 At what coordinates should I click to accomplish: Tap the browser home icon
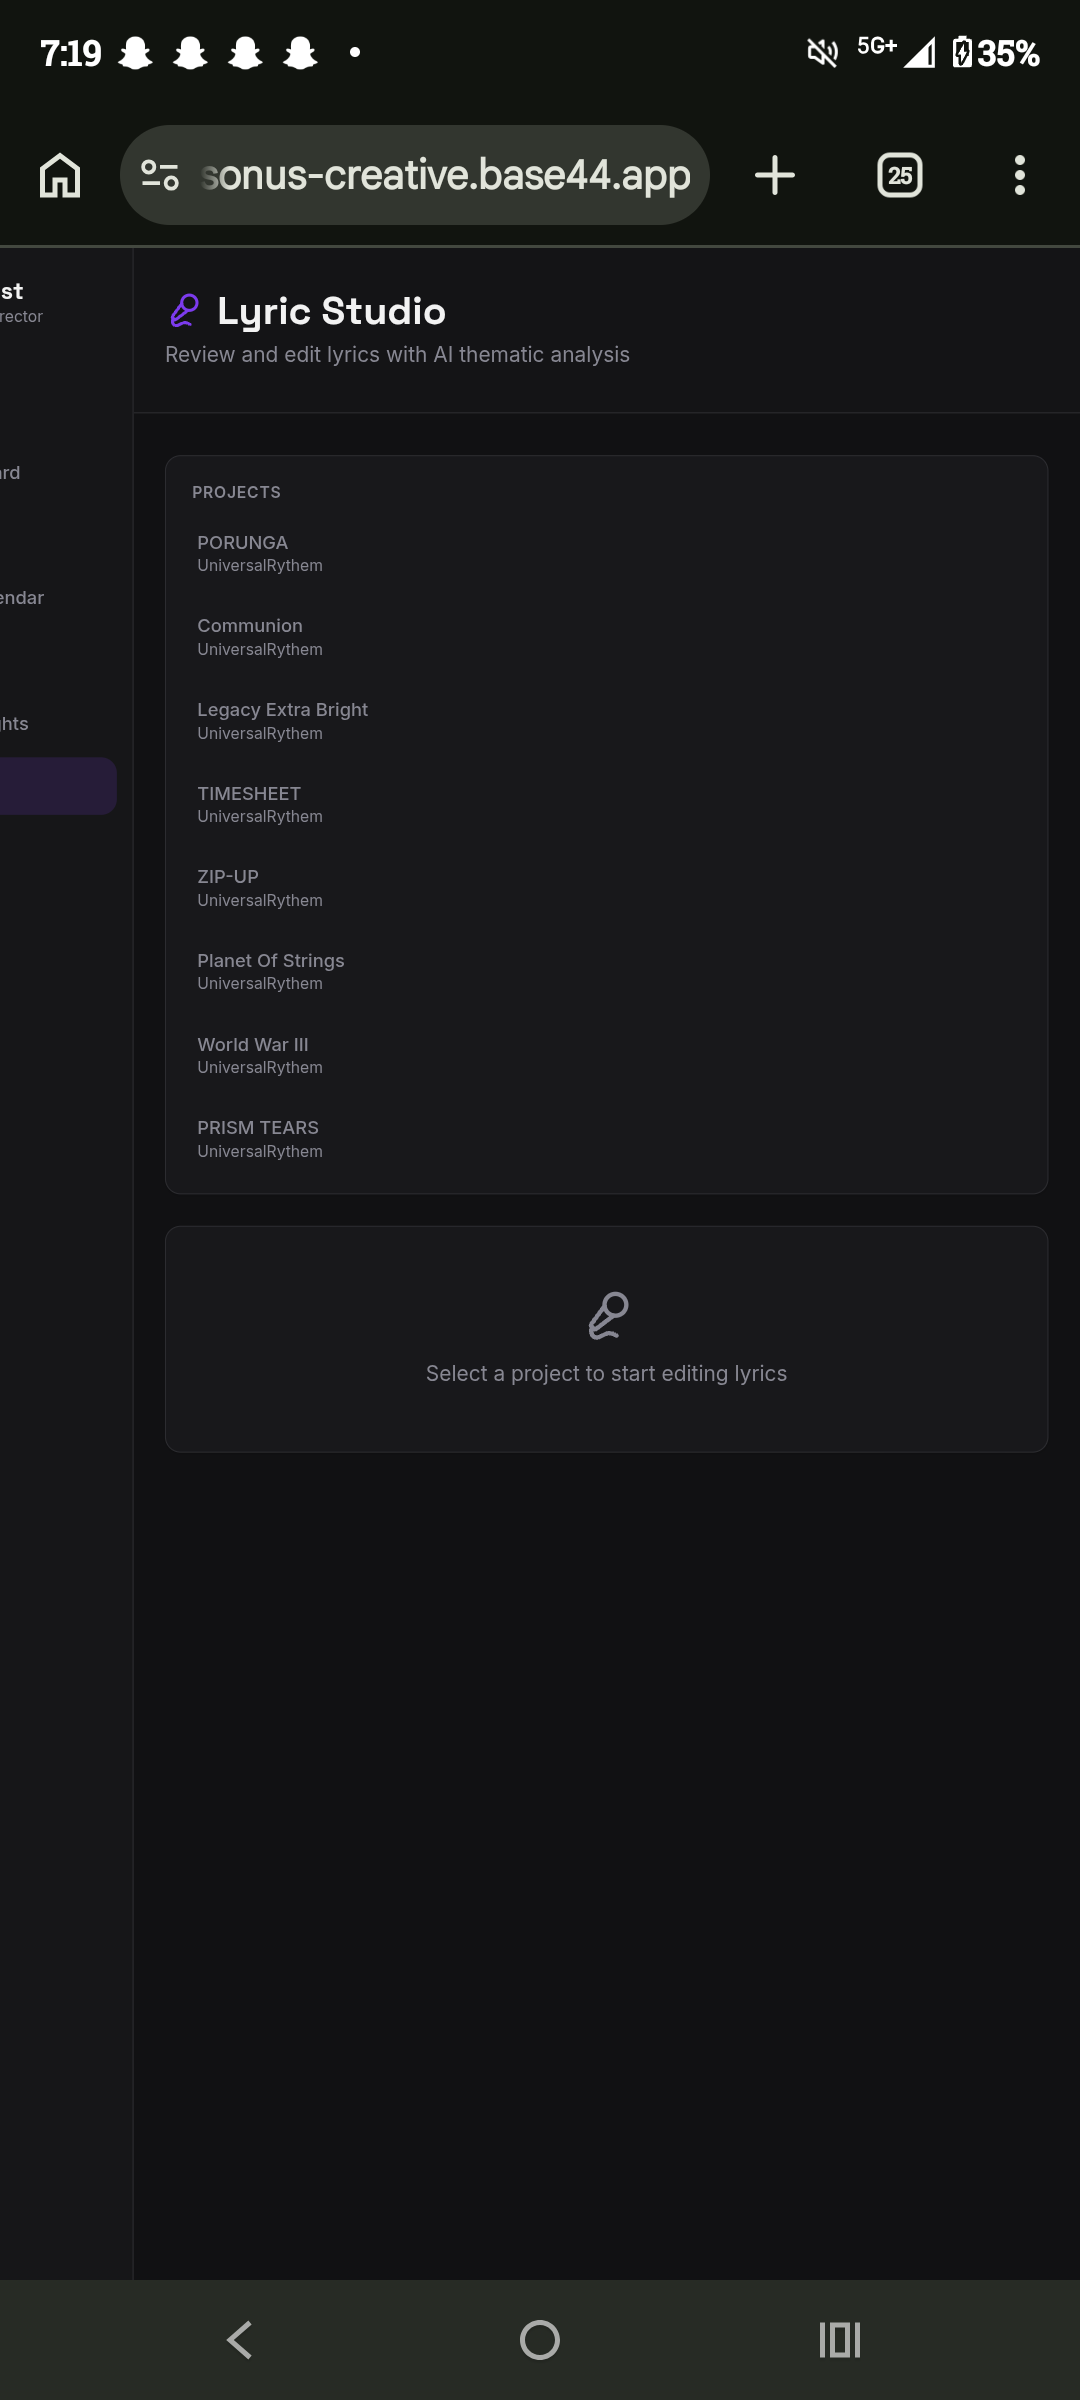click(60, 176)
